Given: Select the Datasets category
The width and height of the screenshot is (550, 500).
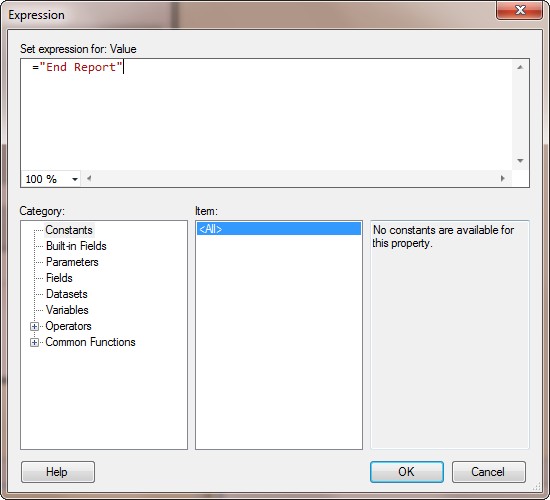Looking at the screenshot, I should [67, 294].
